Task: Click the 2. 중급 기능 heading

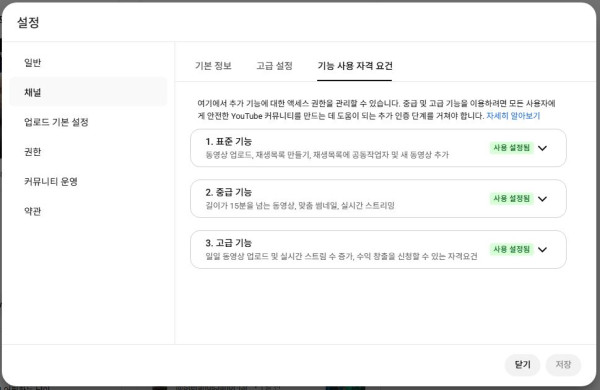Action: (x=228, y=192)
